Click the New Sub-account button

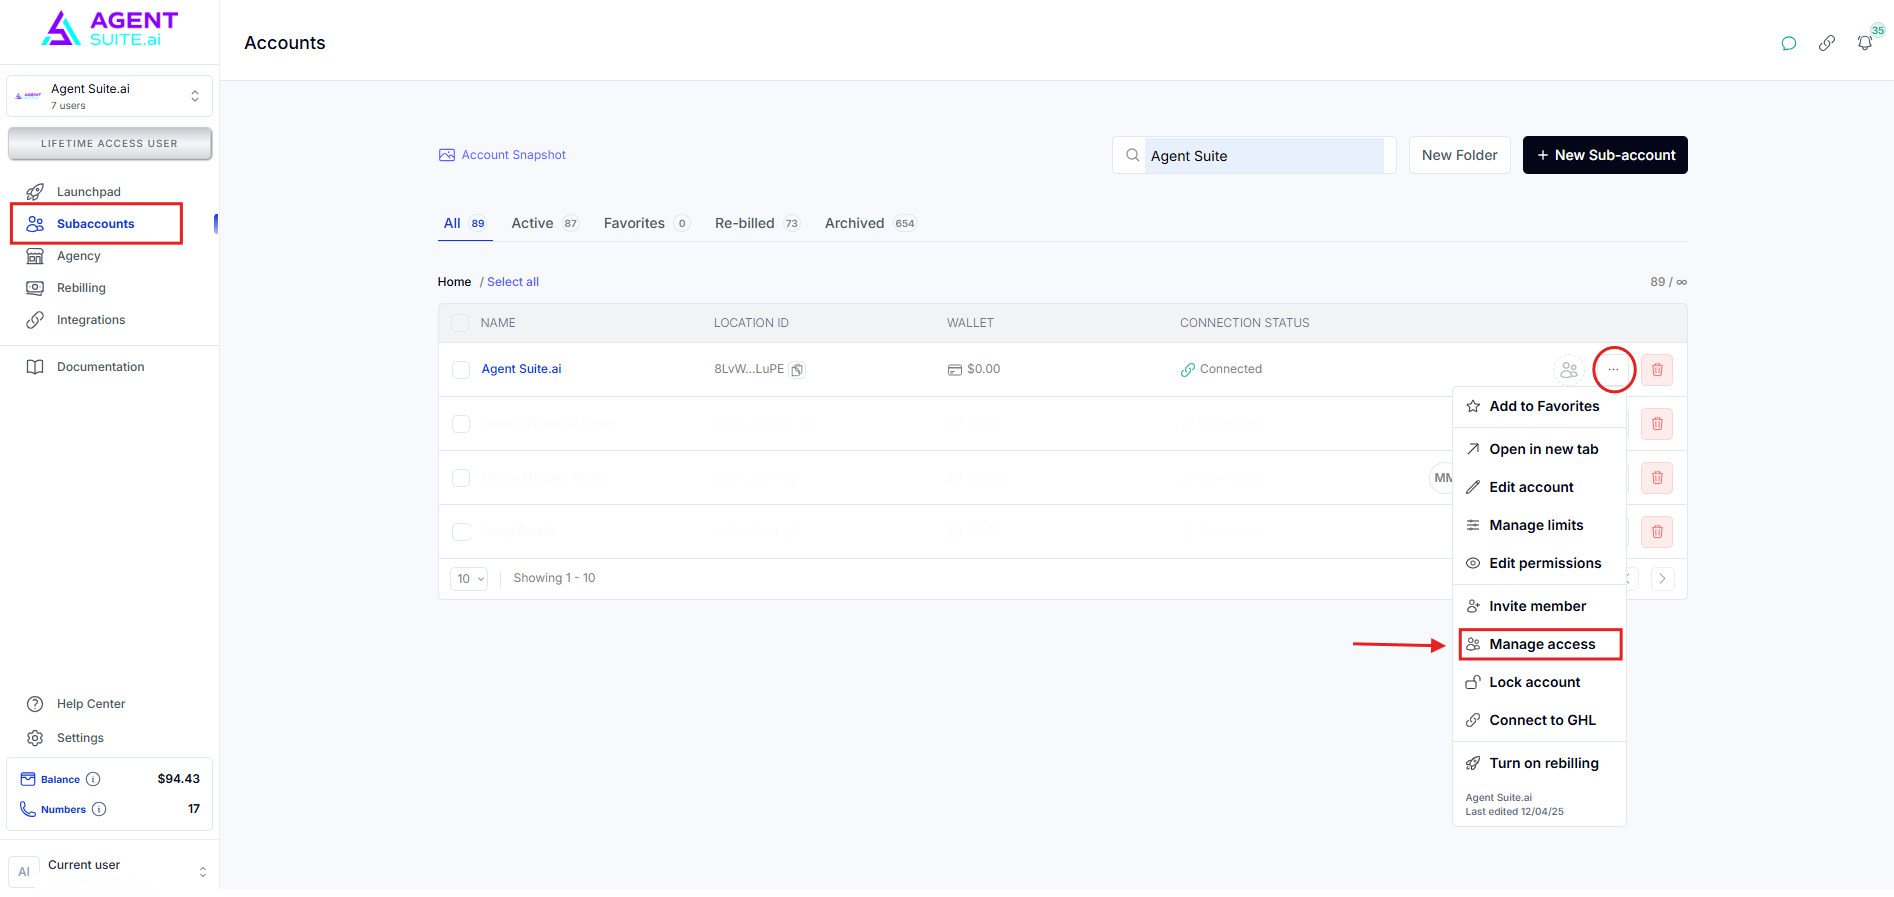(x=1605, y=155)
